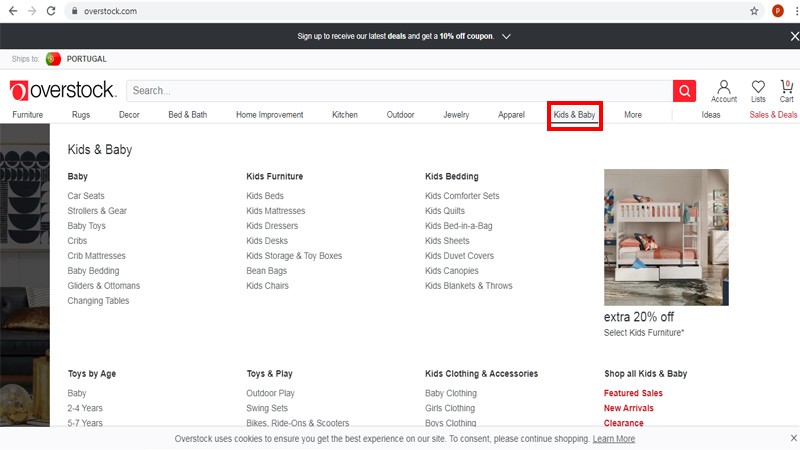Open the Lists heart icon

tap(758, 90)
